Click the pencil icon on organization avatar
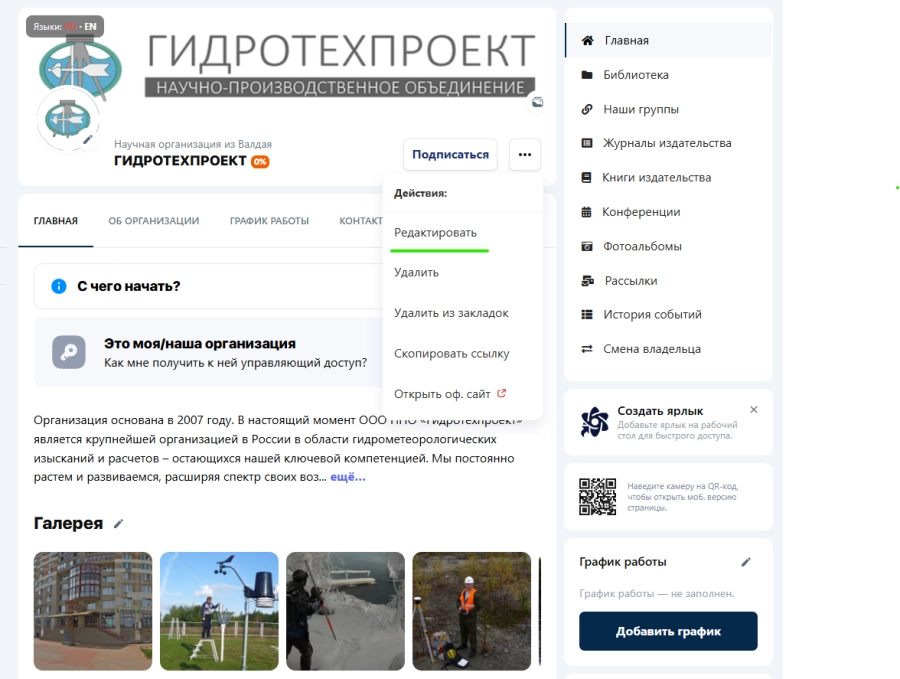 pyautogui.click(x=87, y=139)
